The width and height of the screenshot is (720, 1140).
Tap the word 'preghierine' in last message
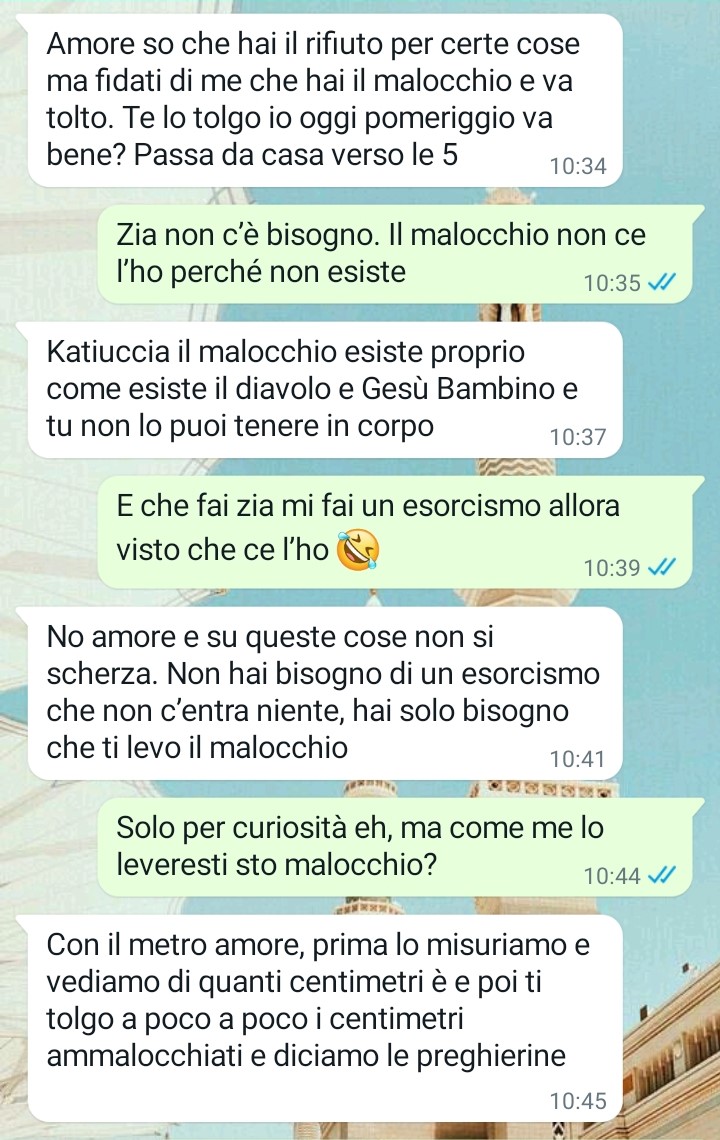(490, 1056)
